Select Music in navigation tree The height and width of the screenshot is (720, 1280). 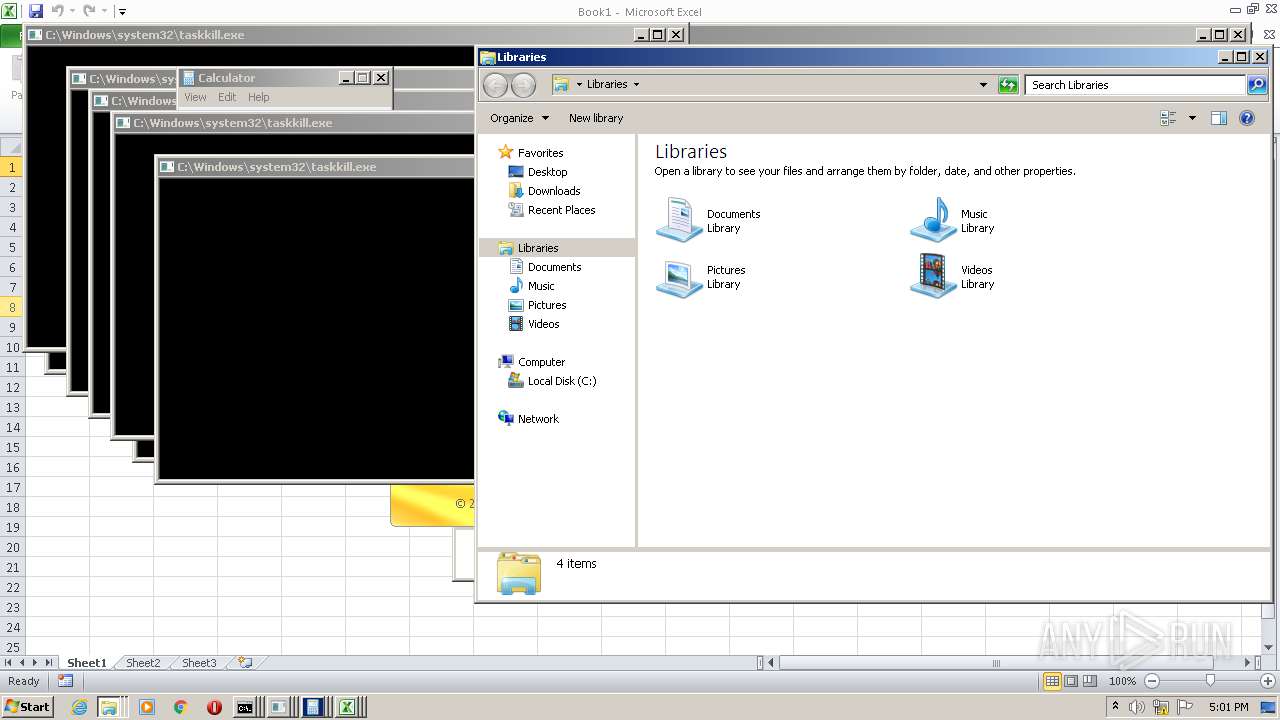(541, 286)
